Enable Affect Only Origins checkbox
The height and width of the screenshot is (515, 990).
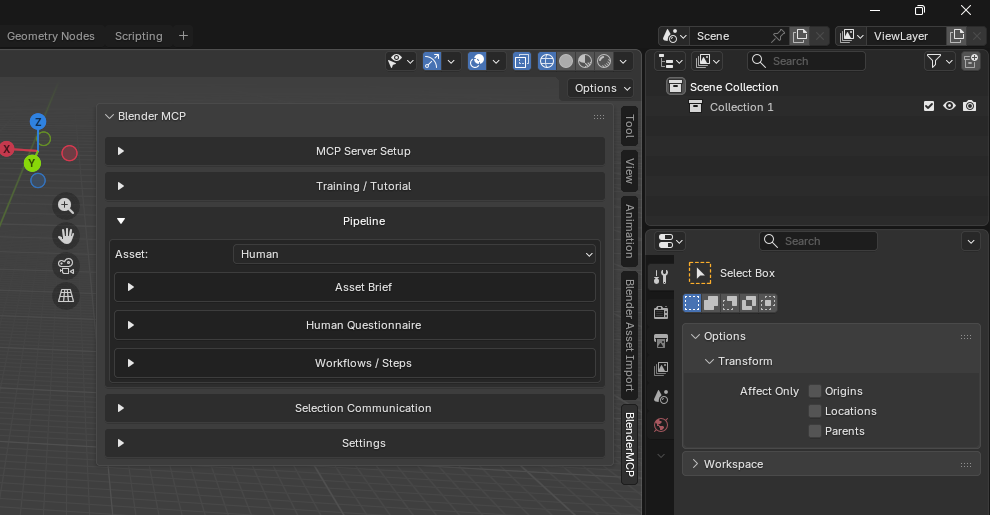(x=815, y=391)
